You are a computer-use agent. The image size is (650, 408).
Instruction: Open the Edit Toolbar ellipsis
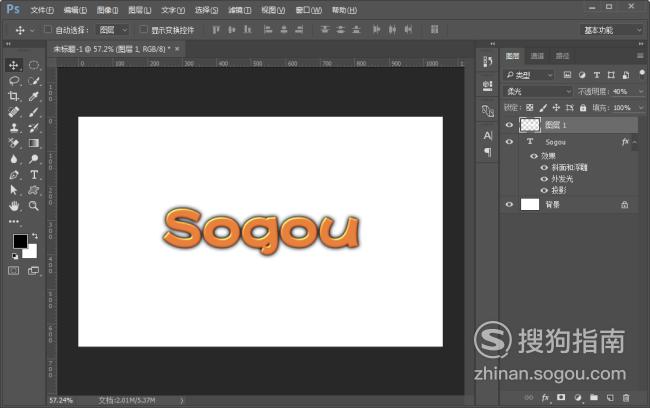[14, 221]
